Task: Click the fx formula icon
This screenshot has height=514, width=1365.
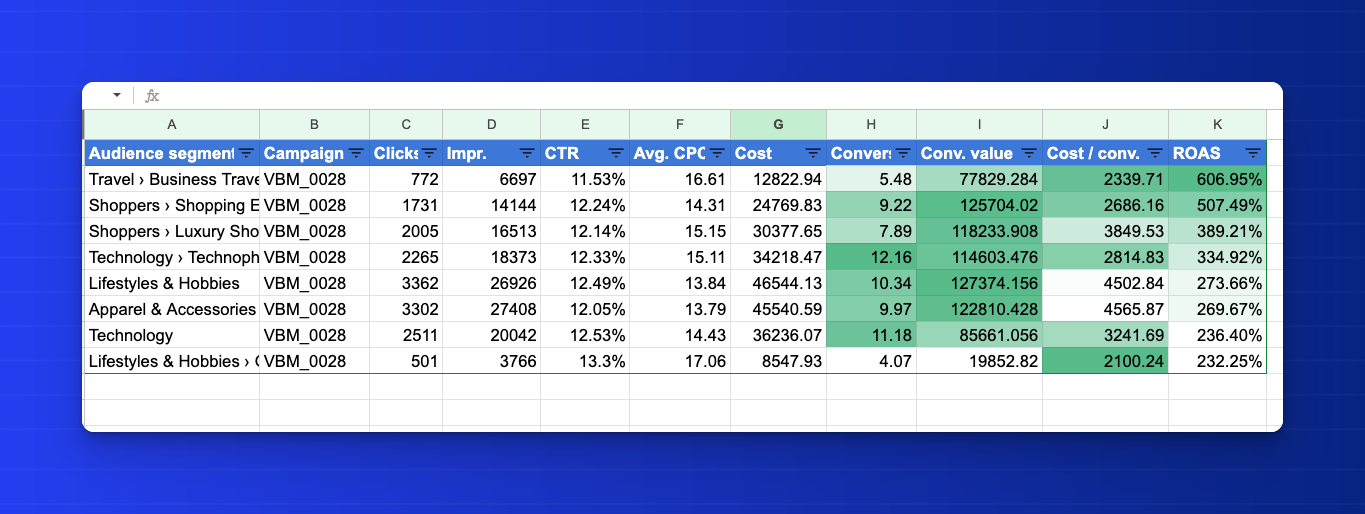Action: [152, 96]
